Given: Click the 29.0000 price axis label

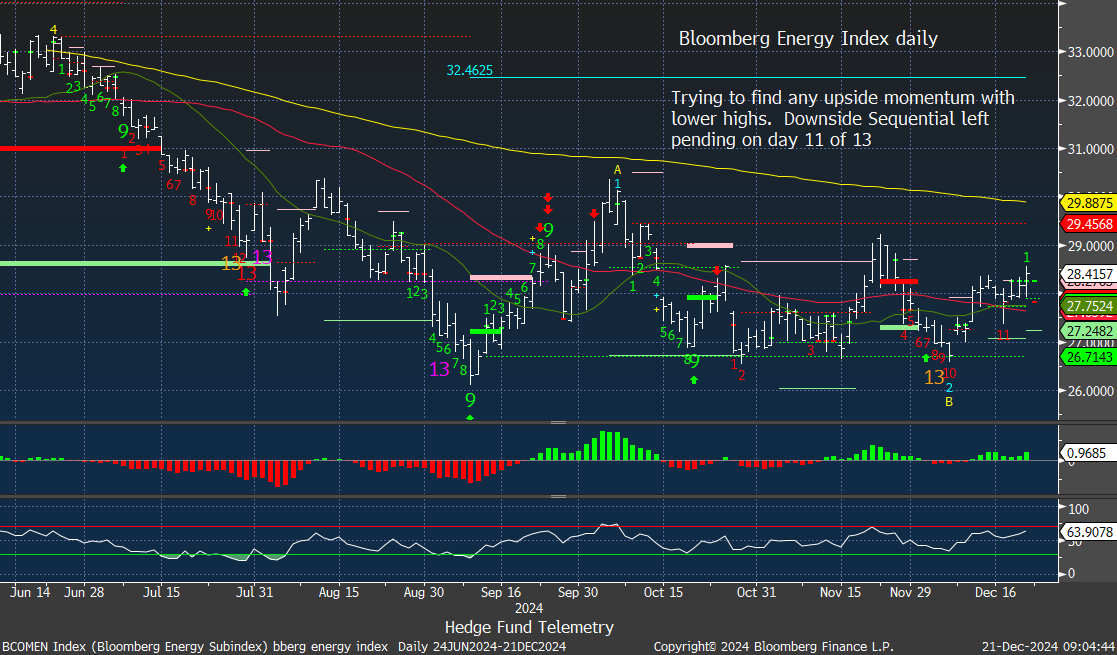Looking at the screenshot, I should tap(1090, 246).
